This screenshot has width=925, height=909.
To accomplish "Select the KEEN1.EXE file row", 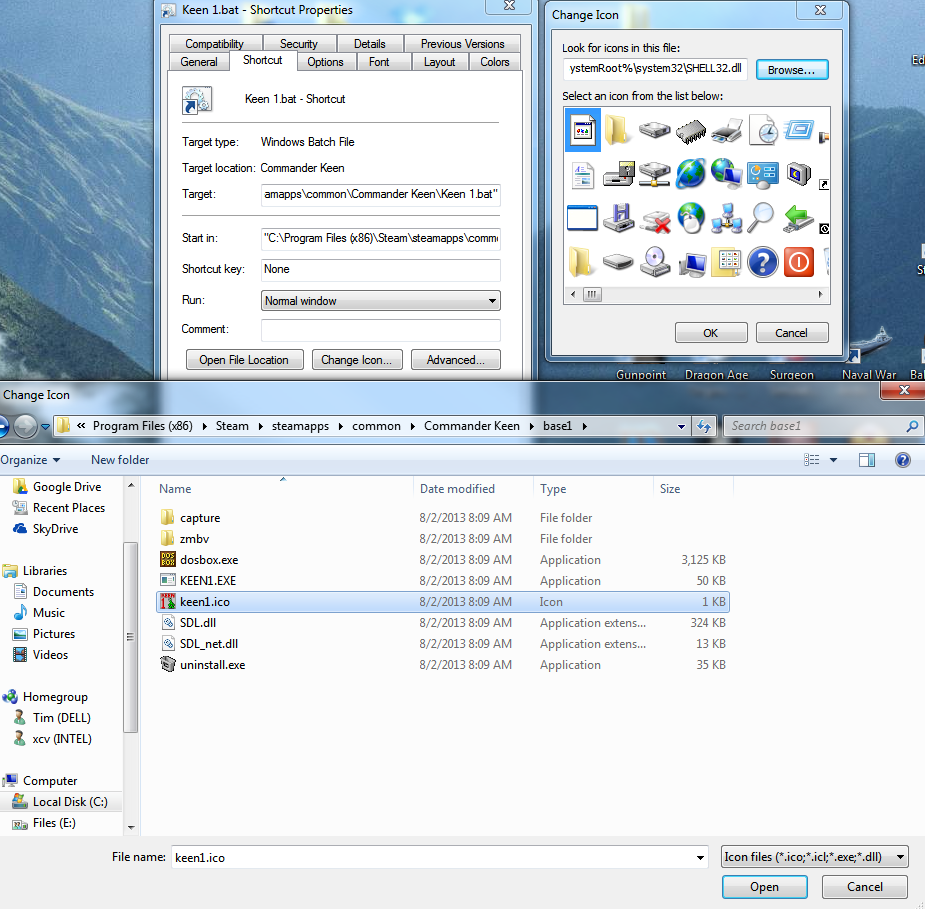I will 444,580.
